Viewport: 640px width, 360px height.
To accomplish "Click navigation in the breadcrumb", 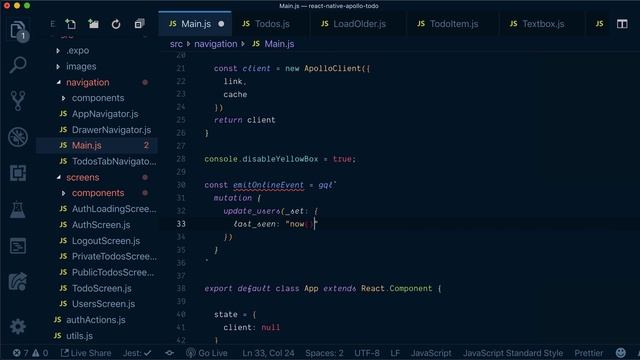I will point(216,44).
